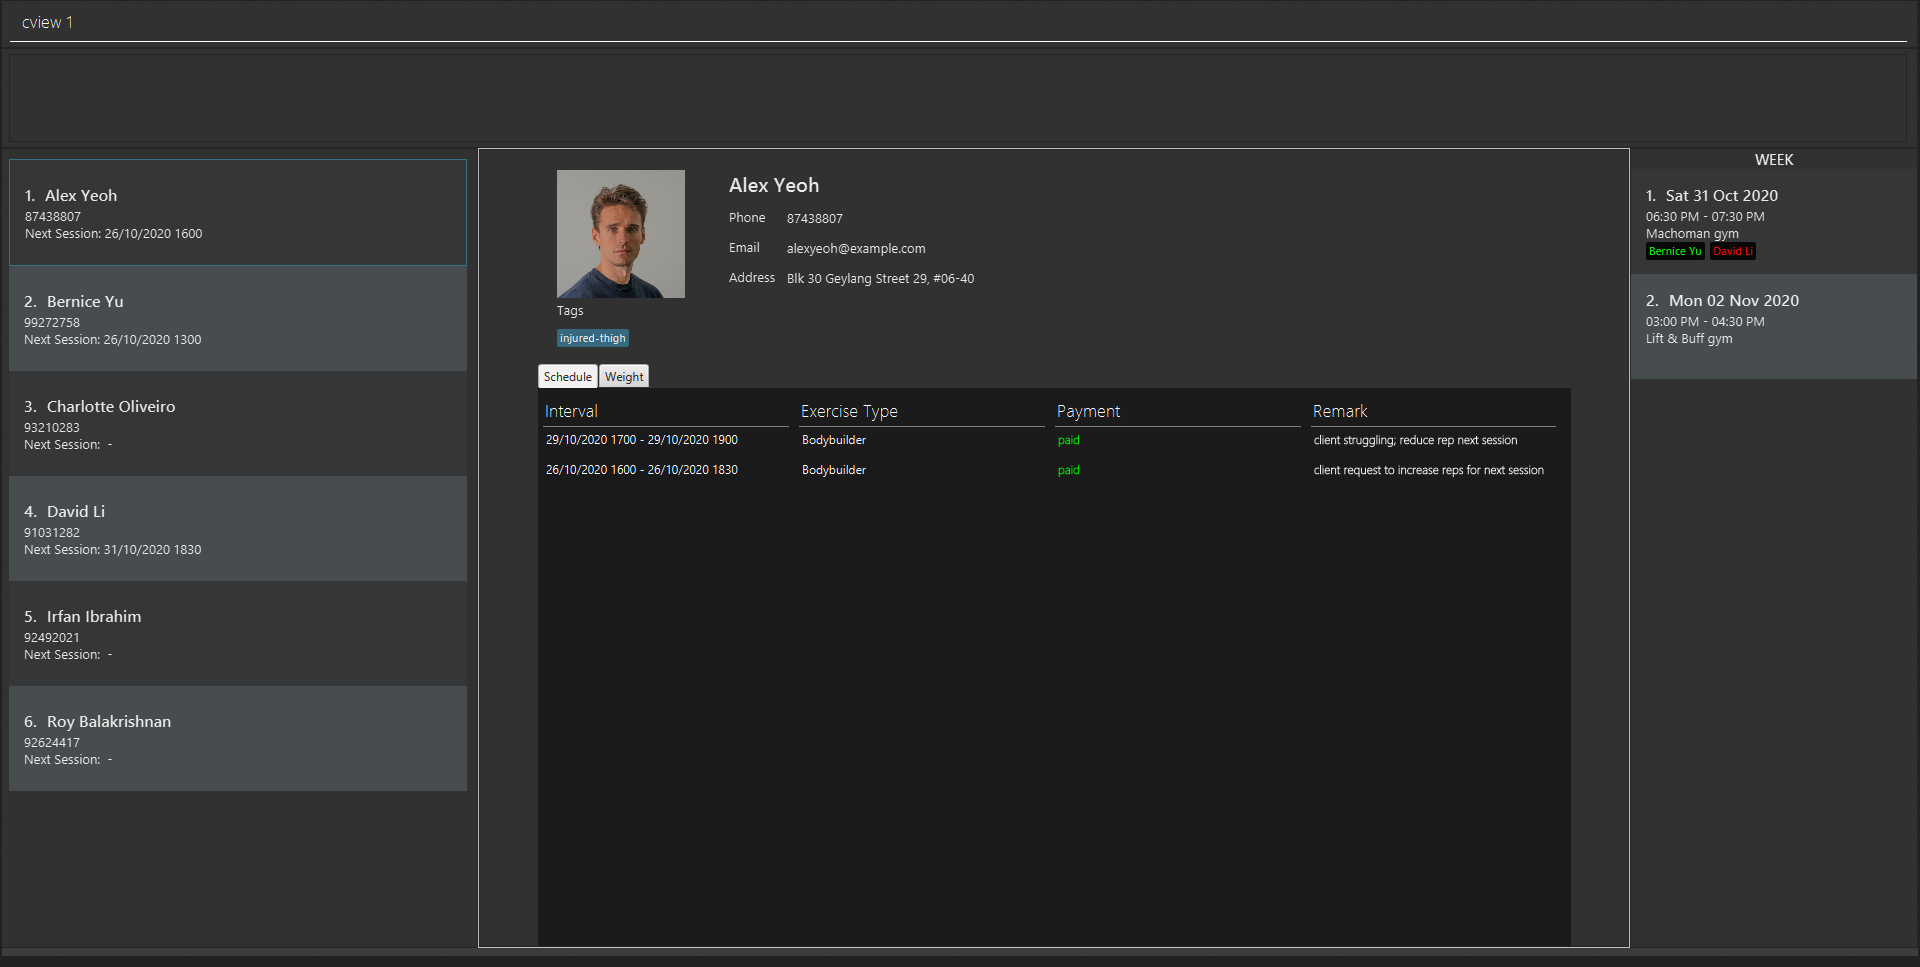Viewport: 1920px width, 967px height.
Task: Click paid status of 26/10/2020 session
Action: pyautogui.click(x=1069, y=470)
